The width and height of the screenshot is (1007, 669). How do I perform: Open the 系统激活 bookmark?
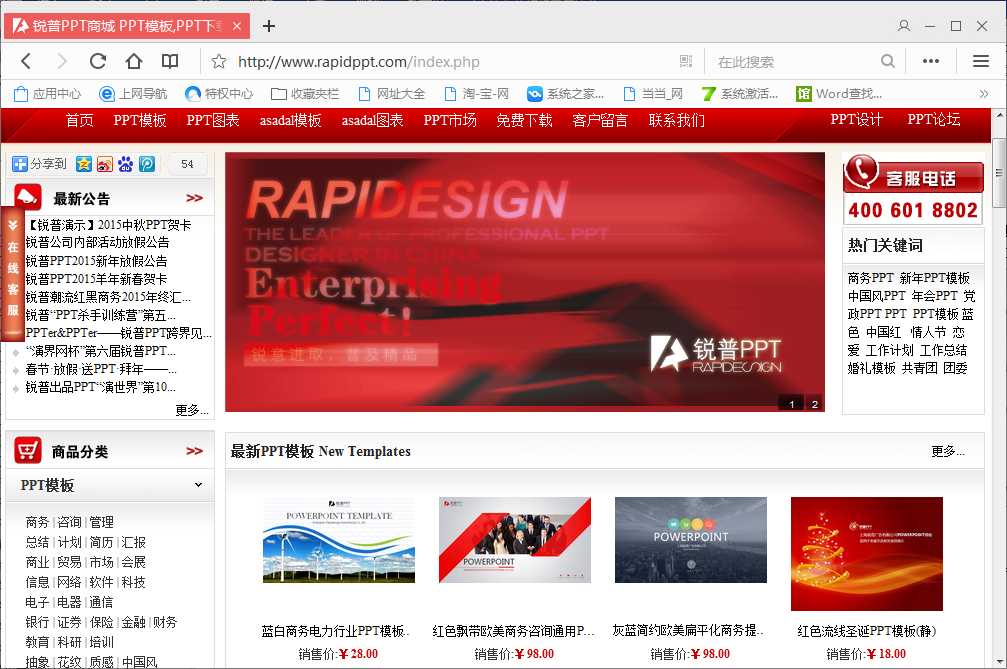(739, 94)
